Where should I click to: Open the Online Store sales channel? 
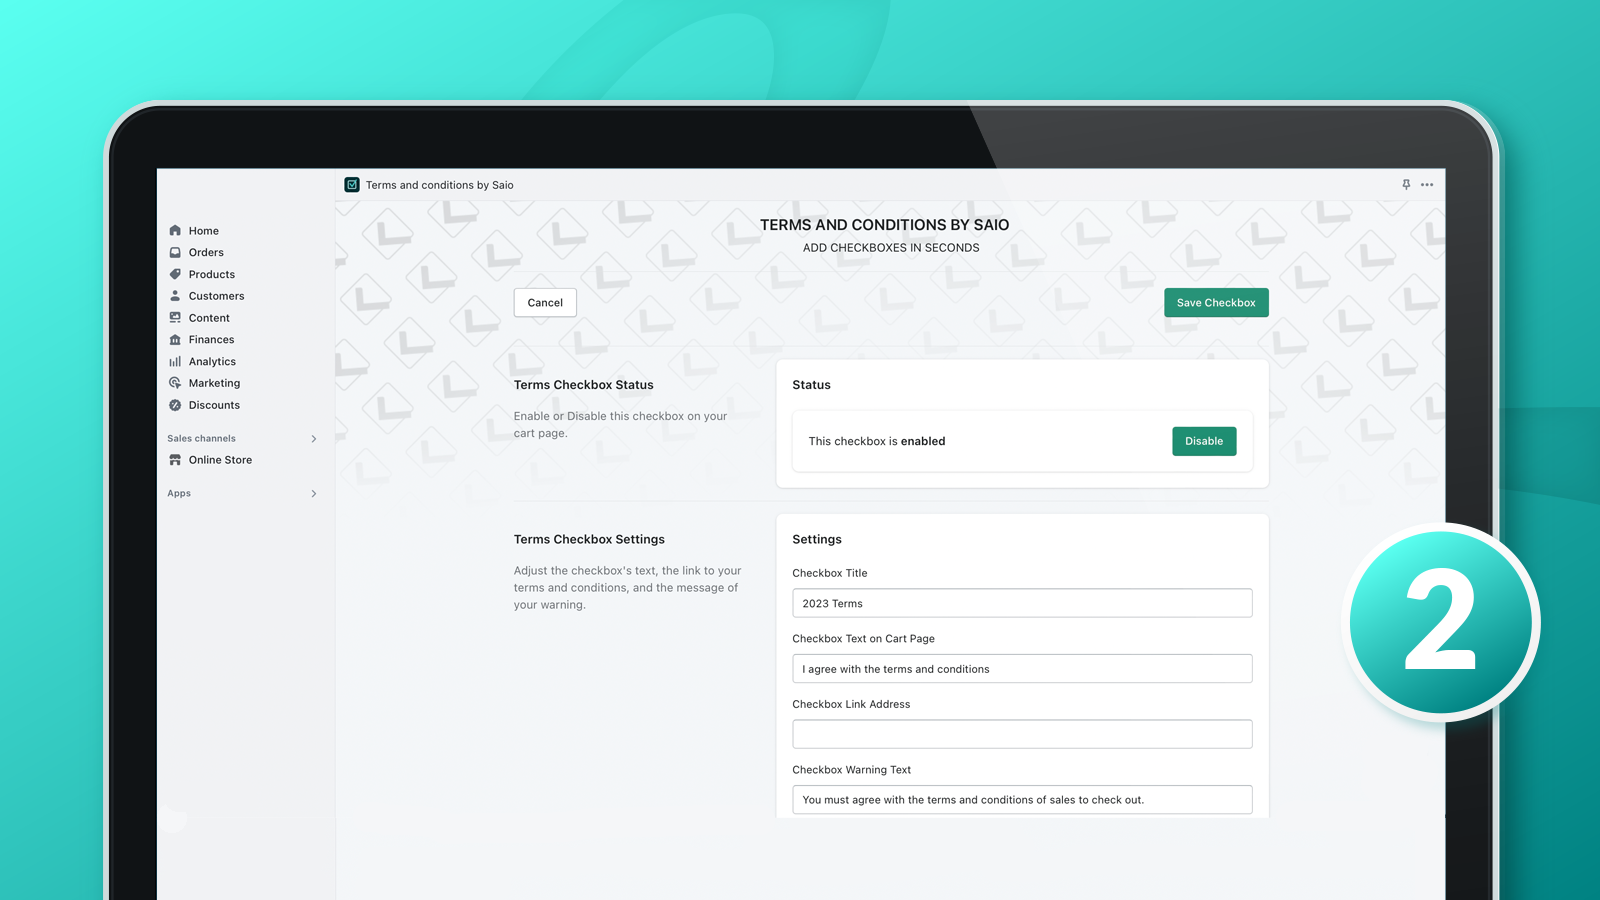pos(220,460)
